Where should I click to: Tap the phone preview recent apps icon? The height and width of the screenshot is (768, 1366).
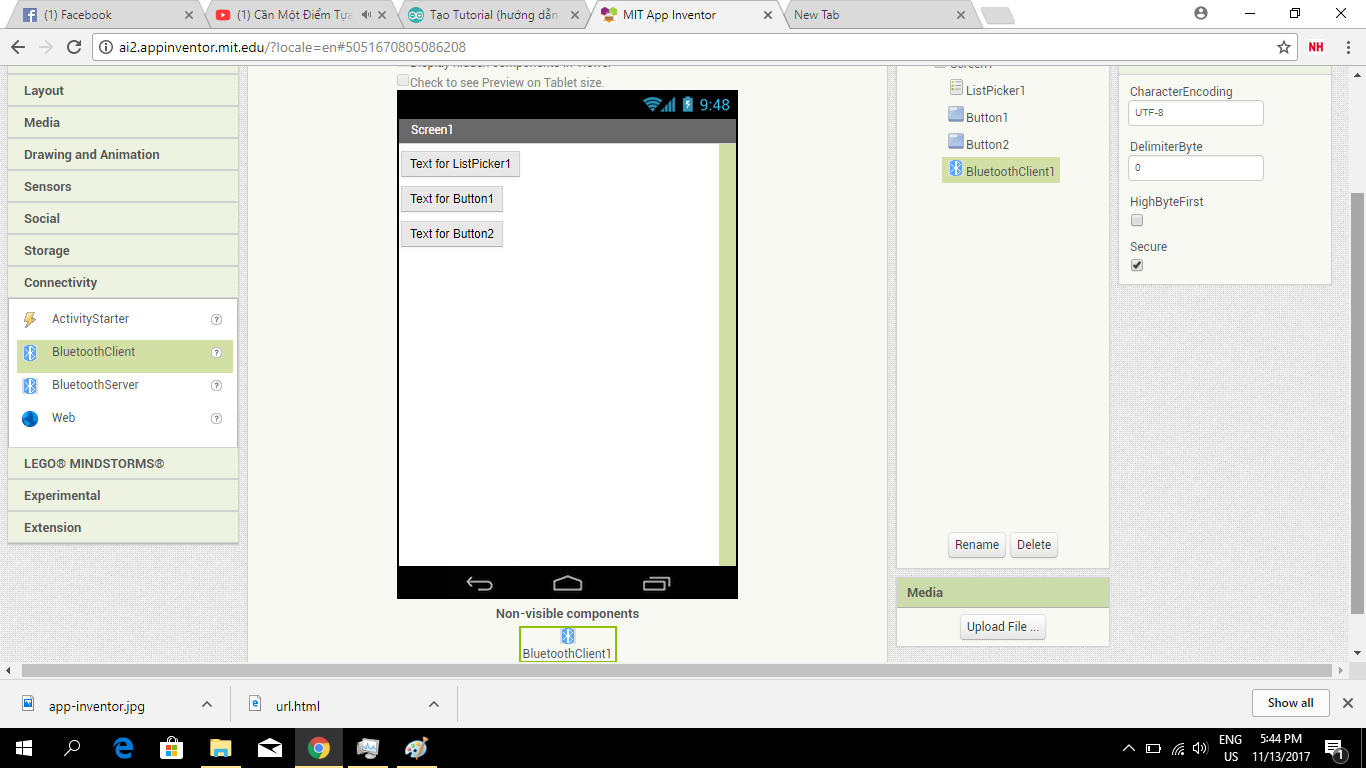(x=657, y=583)
